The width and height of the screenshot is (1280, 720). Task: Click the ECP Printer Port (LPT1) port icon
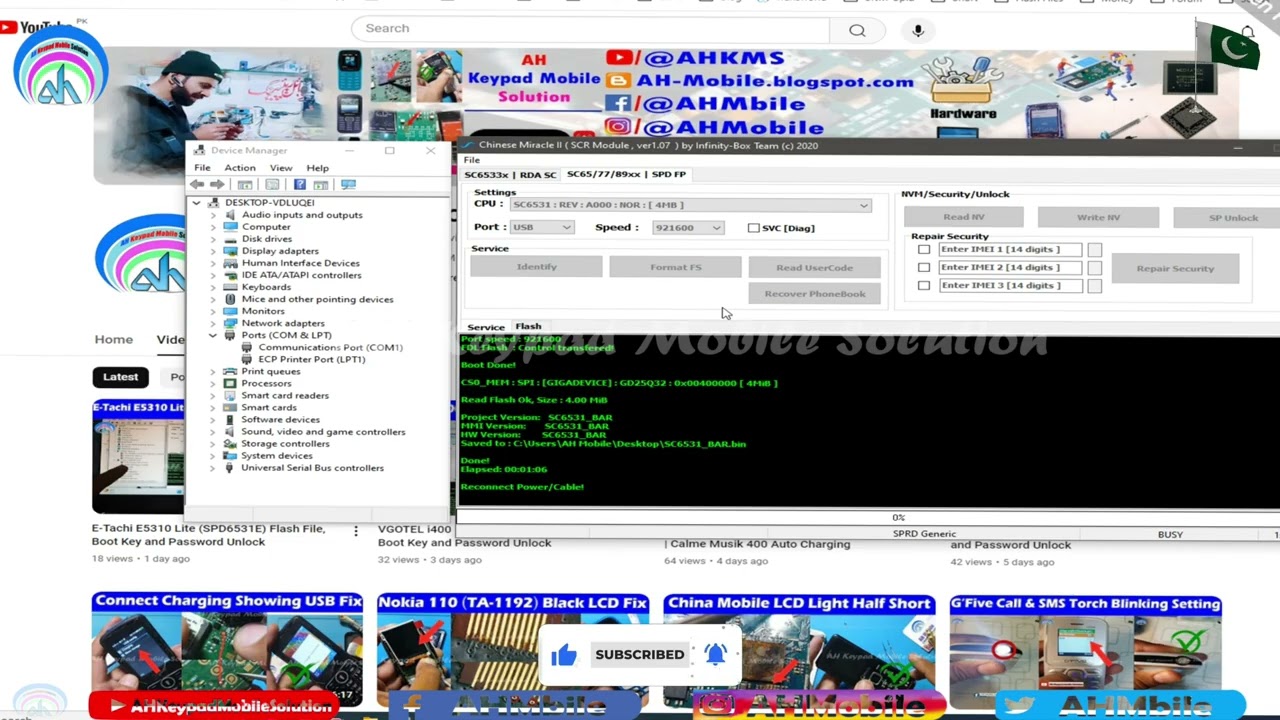pyautogui.click(x=247, y=359)
